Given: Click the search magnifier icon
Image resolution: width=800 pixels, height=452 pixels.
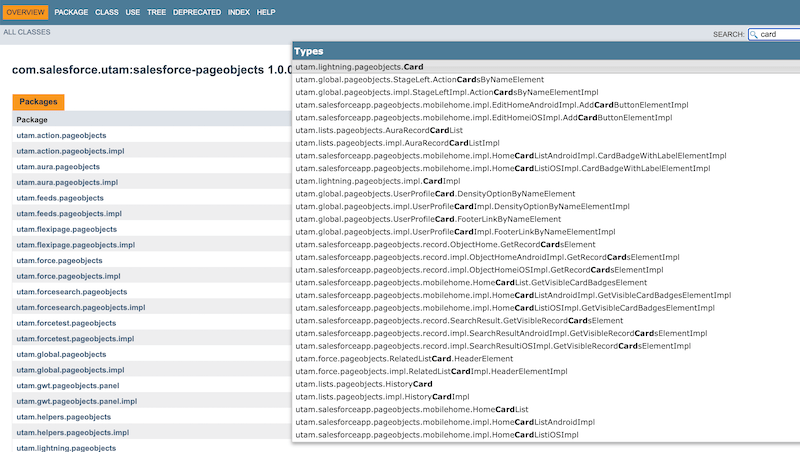Looking at the screenshot, I should click(754, 34).
